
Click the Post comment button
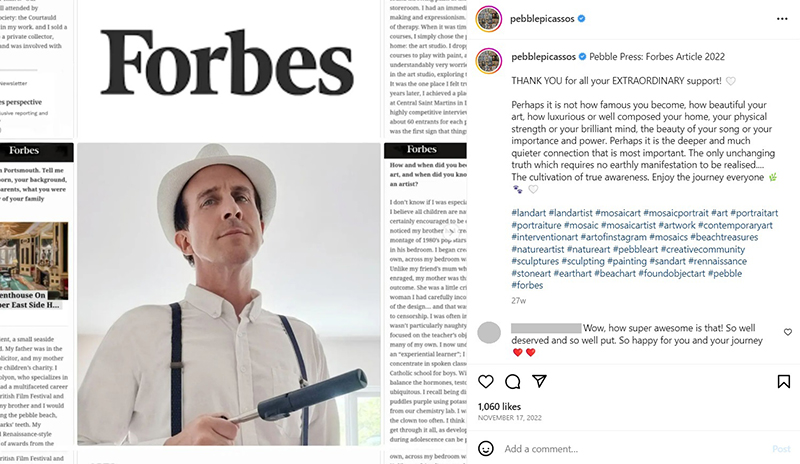781,449
